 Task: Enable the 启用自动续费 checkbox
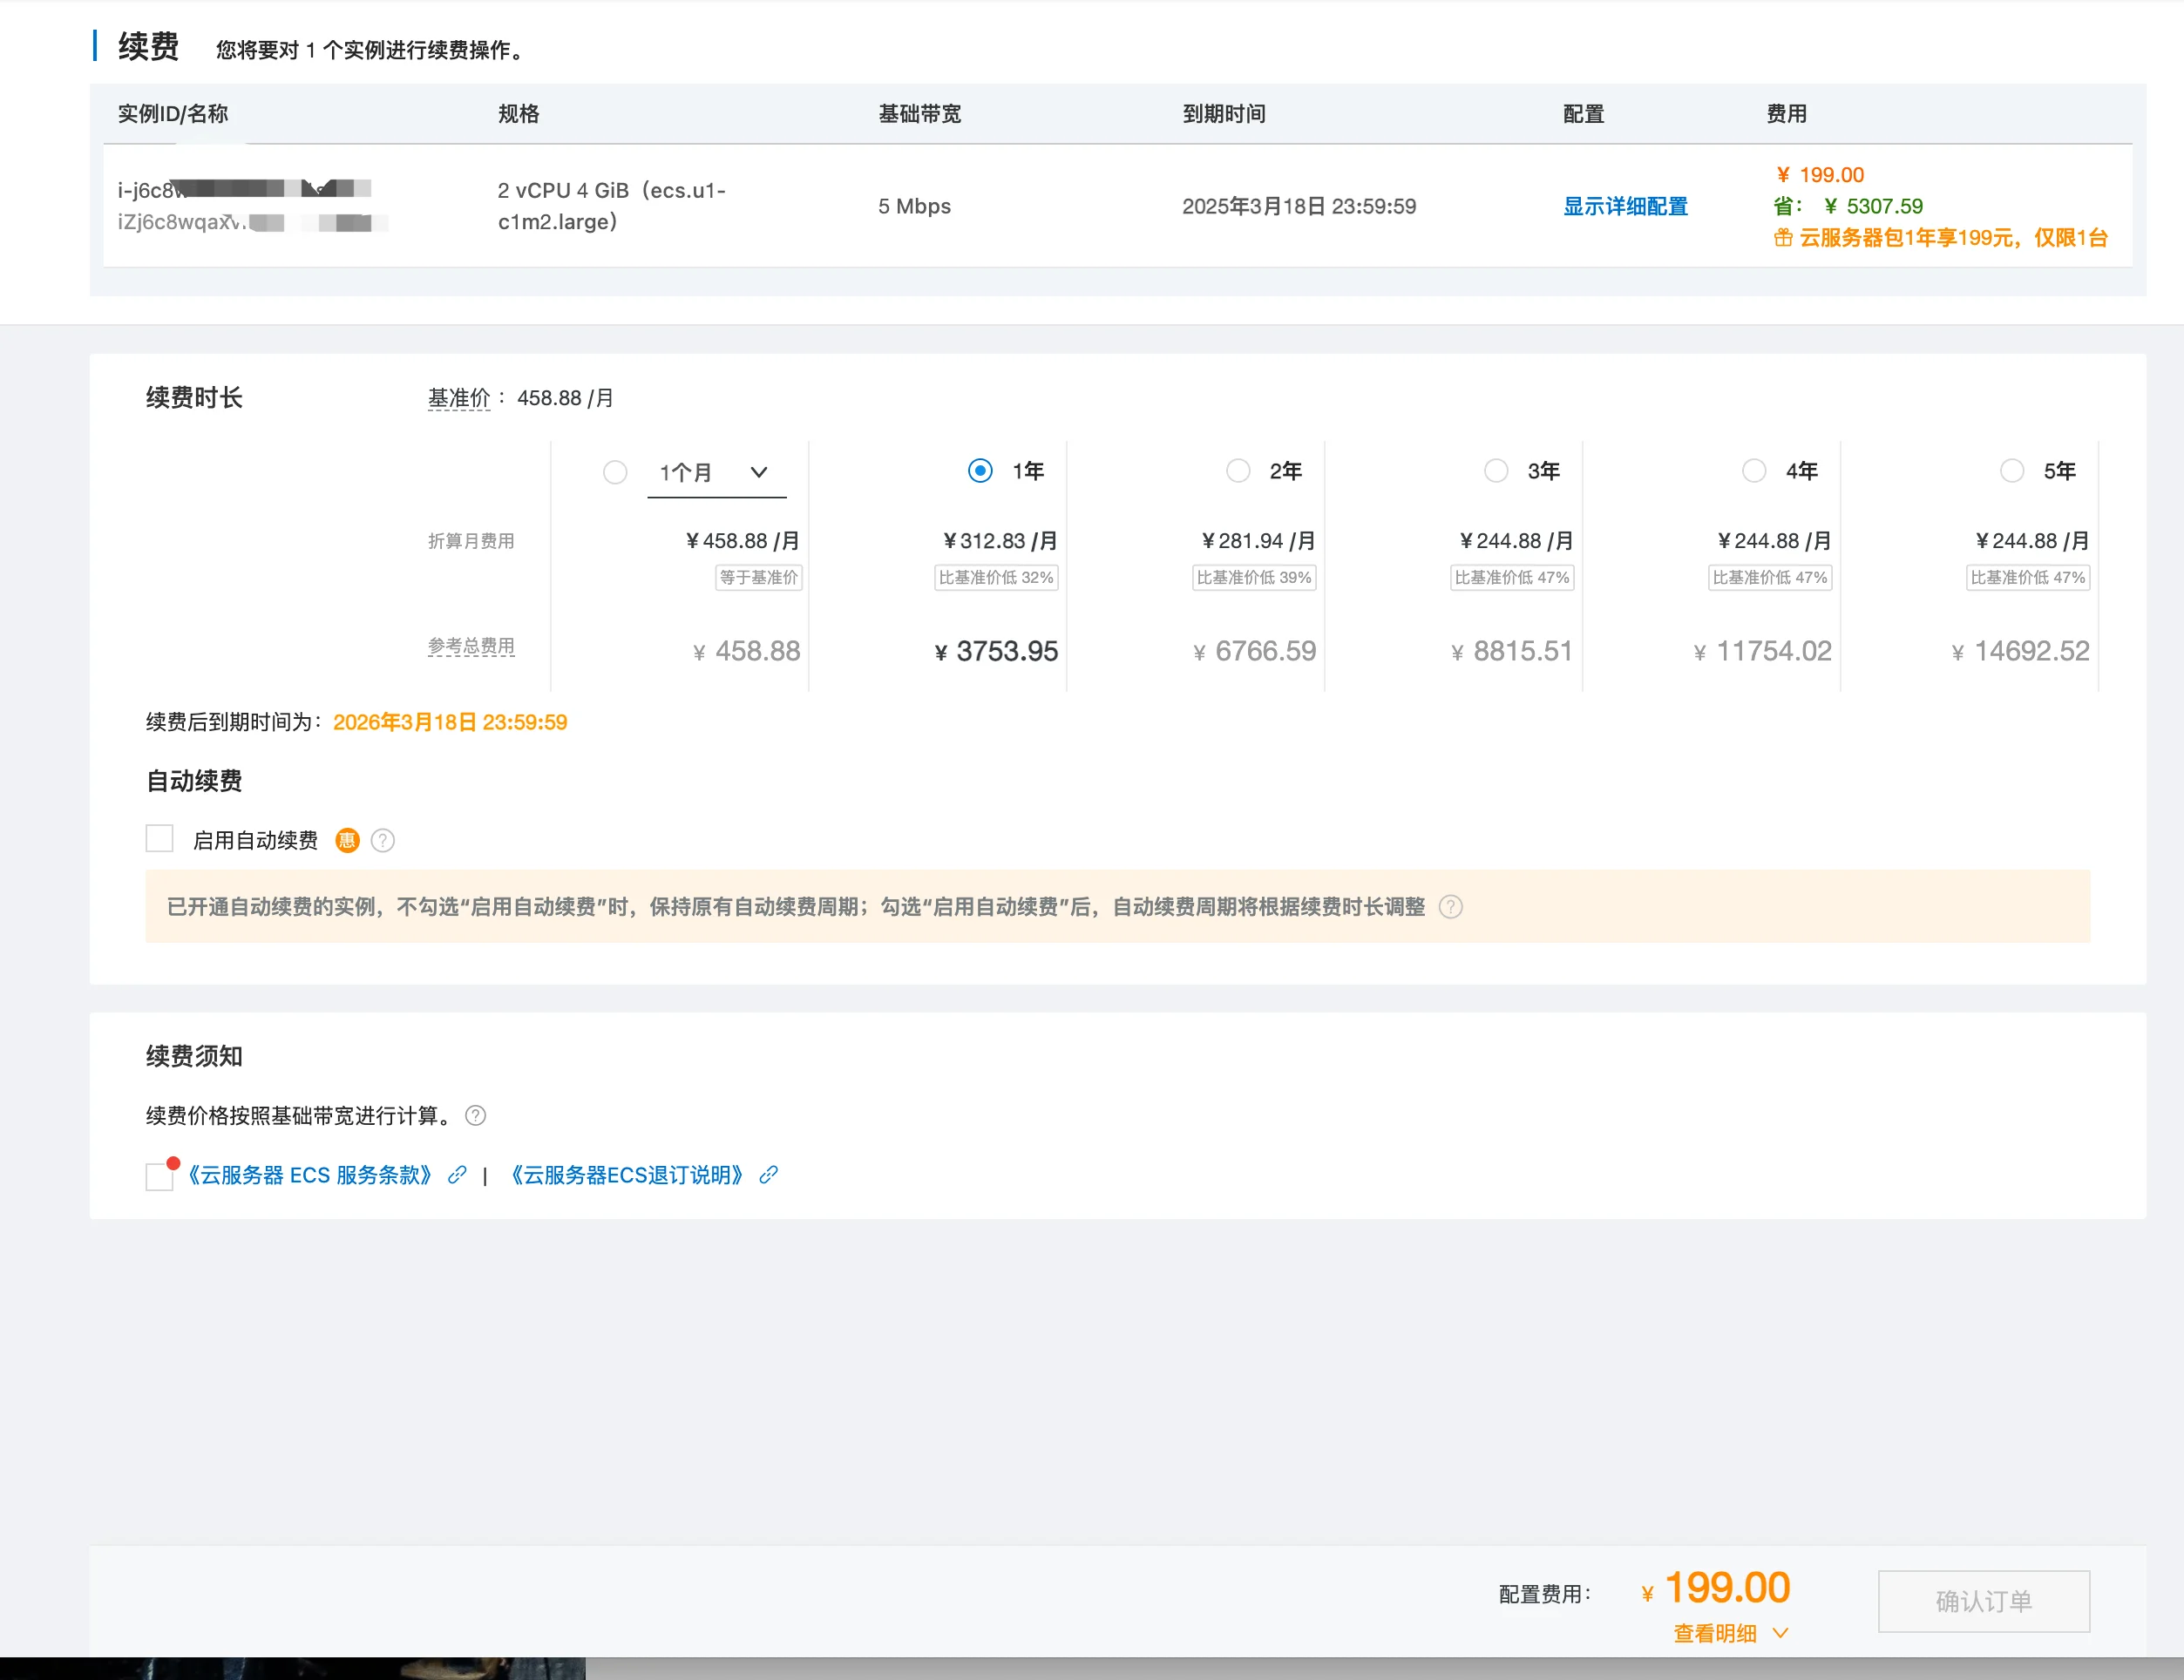tap(160, 839)
